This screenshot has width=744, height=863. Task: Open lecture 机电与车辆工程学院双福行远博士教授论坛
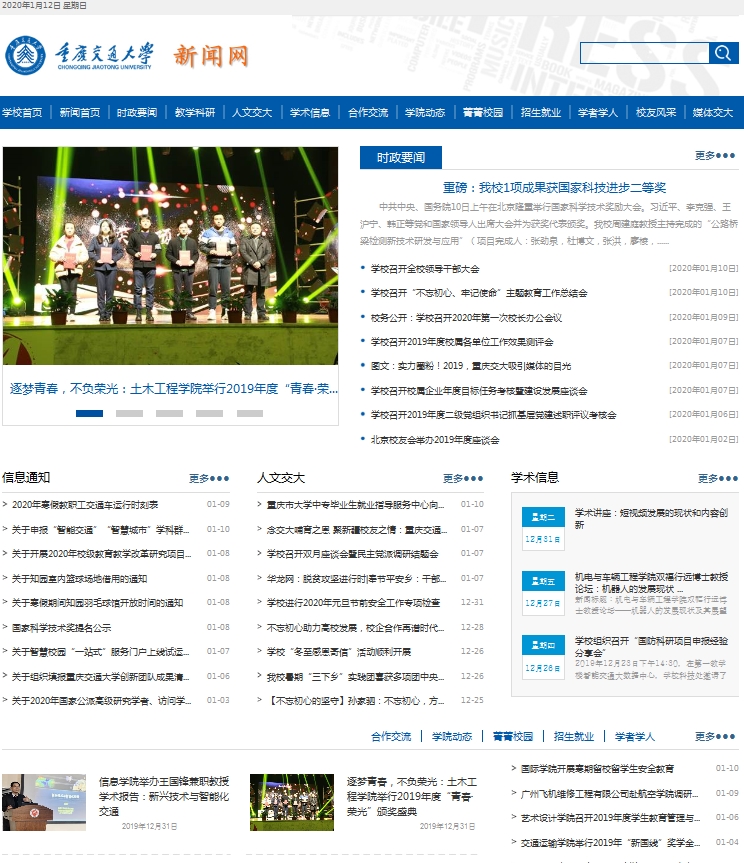click(652, 582)
